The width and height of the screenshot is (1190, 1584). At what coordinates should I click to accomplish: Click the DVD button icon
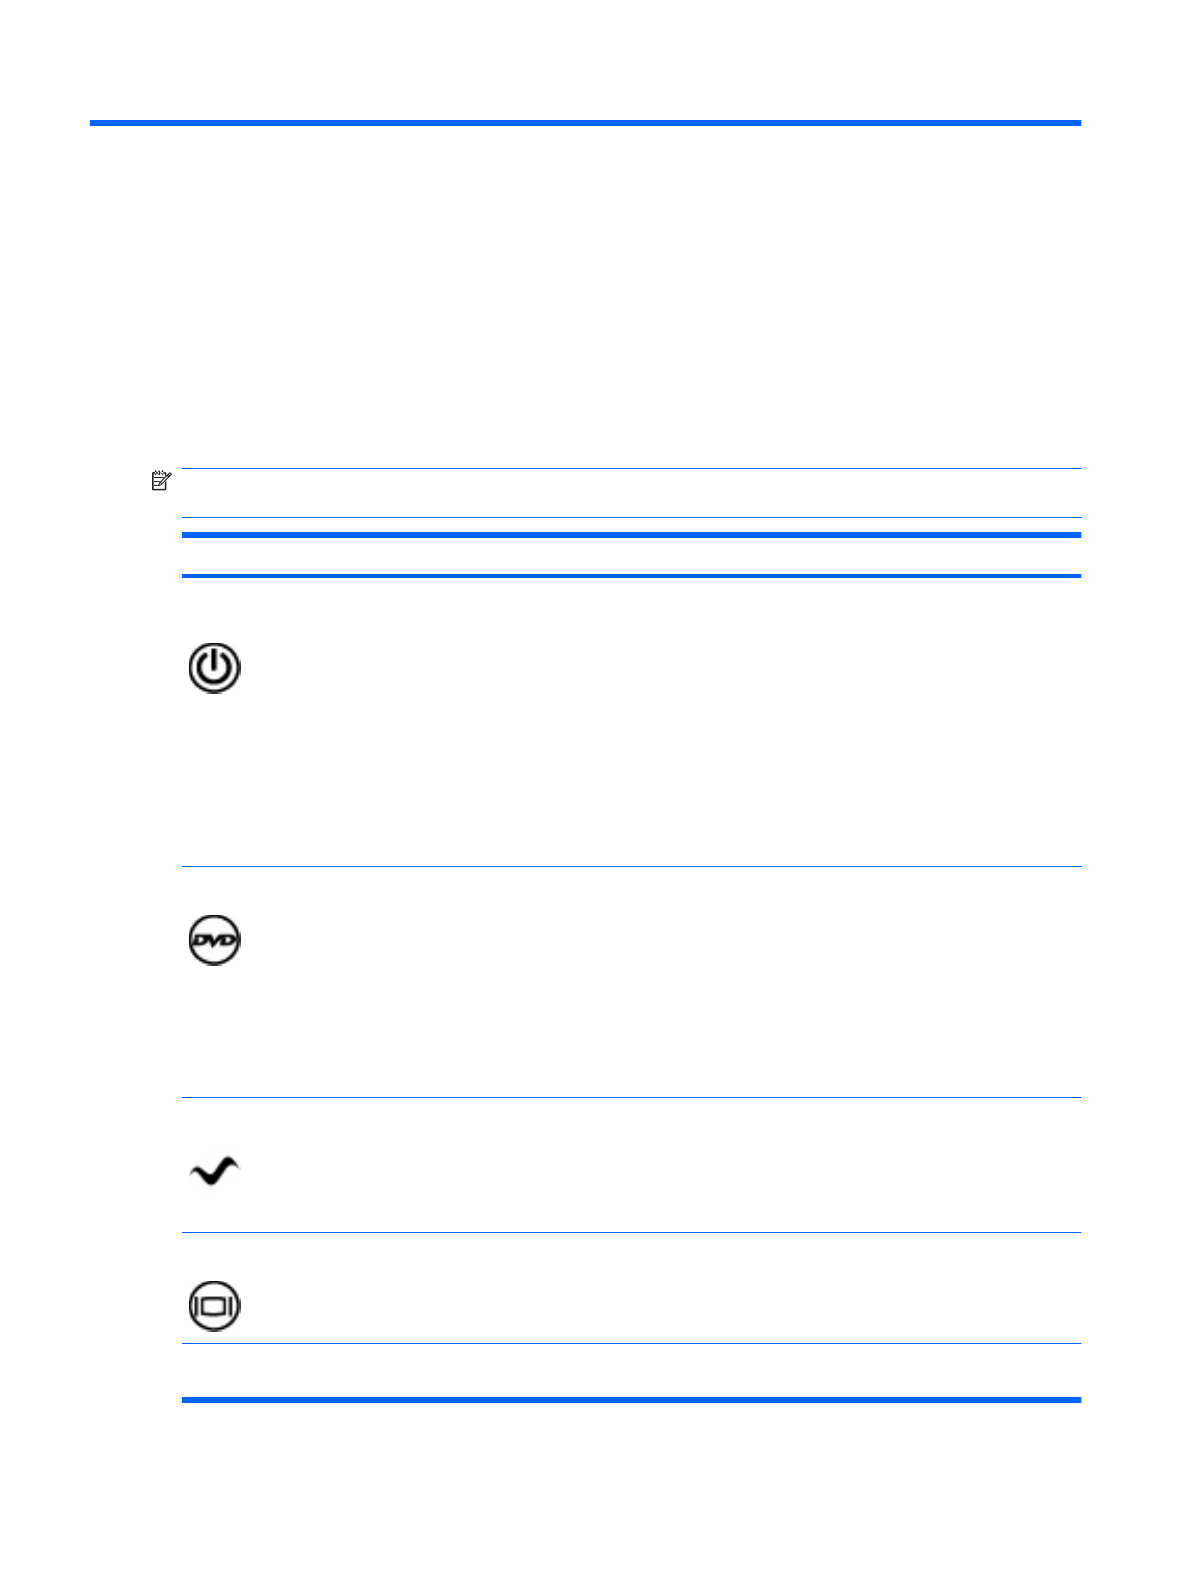coord(214,940)
